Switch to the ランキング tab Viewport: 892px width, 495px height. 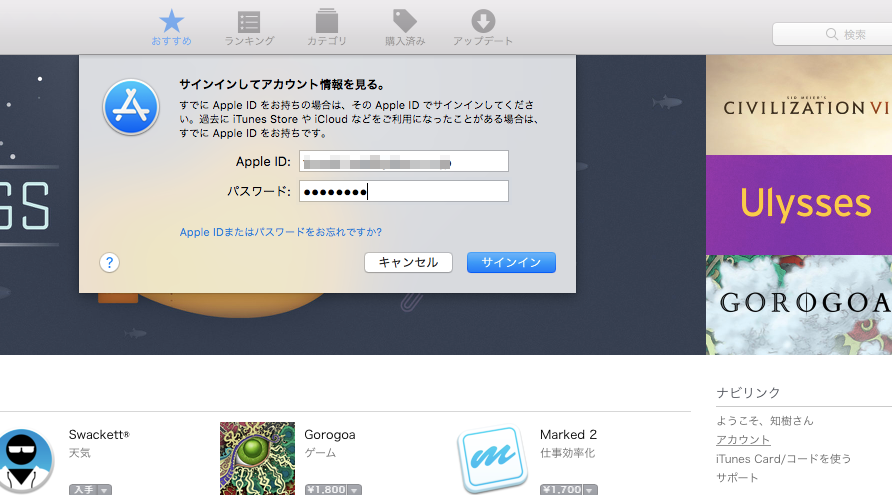pyautogui.click(x=249, y=28)
